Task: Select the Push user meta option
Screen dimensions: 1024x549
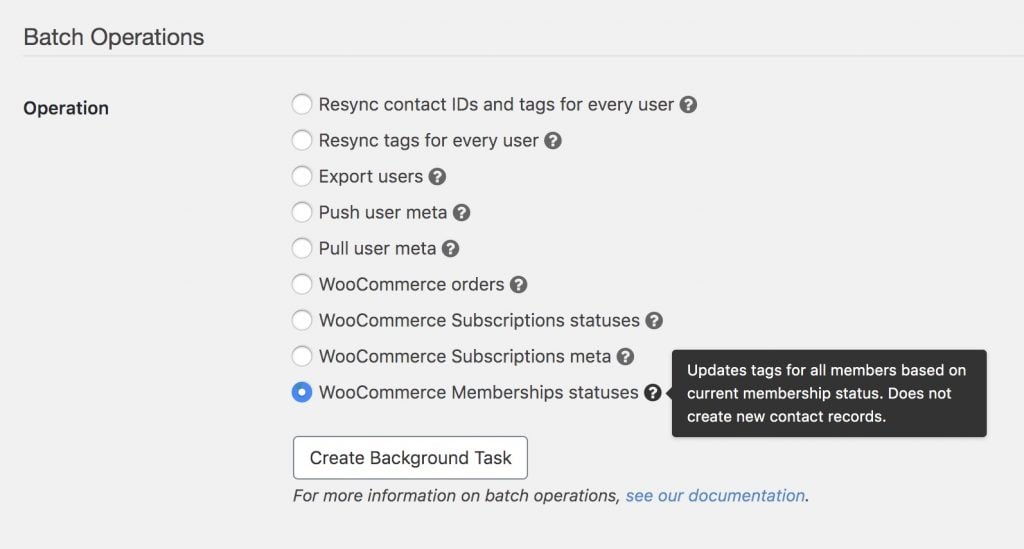Action: (302, 212)
